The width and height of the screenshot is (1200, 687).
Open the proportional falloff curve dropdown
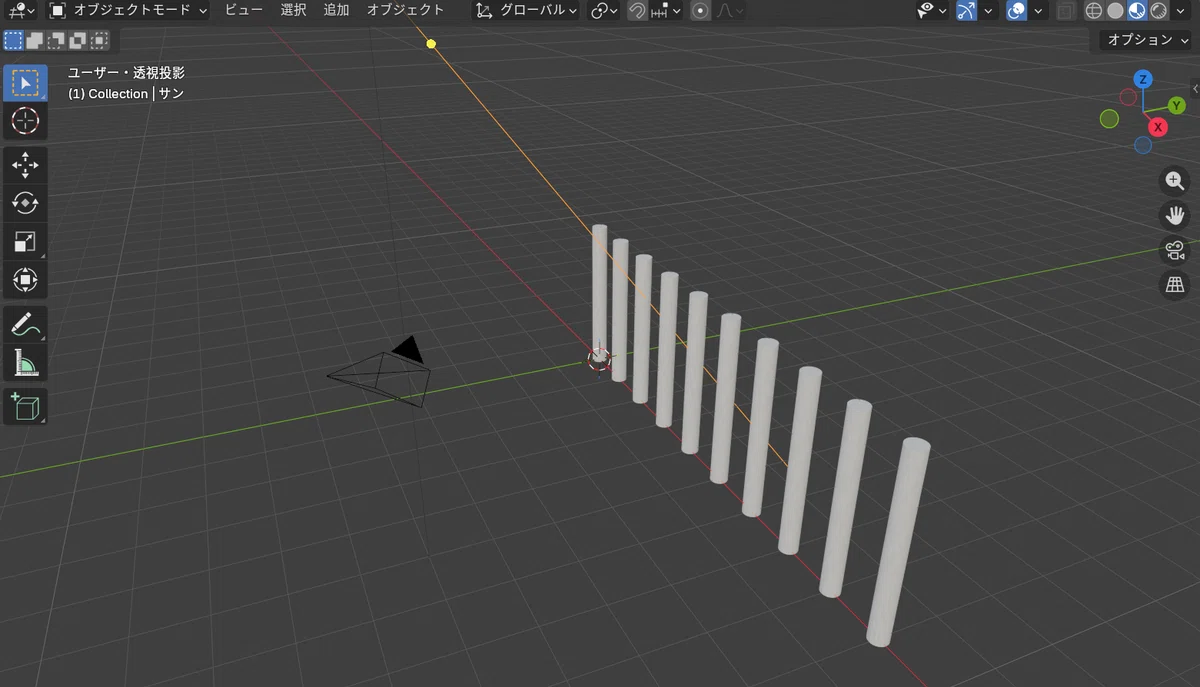729,10
